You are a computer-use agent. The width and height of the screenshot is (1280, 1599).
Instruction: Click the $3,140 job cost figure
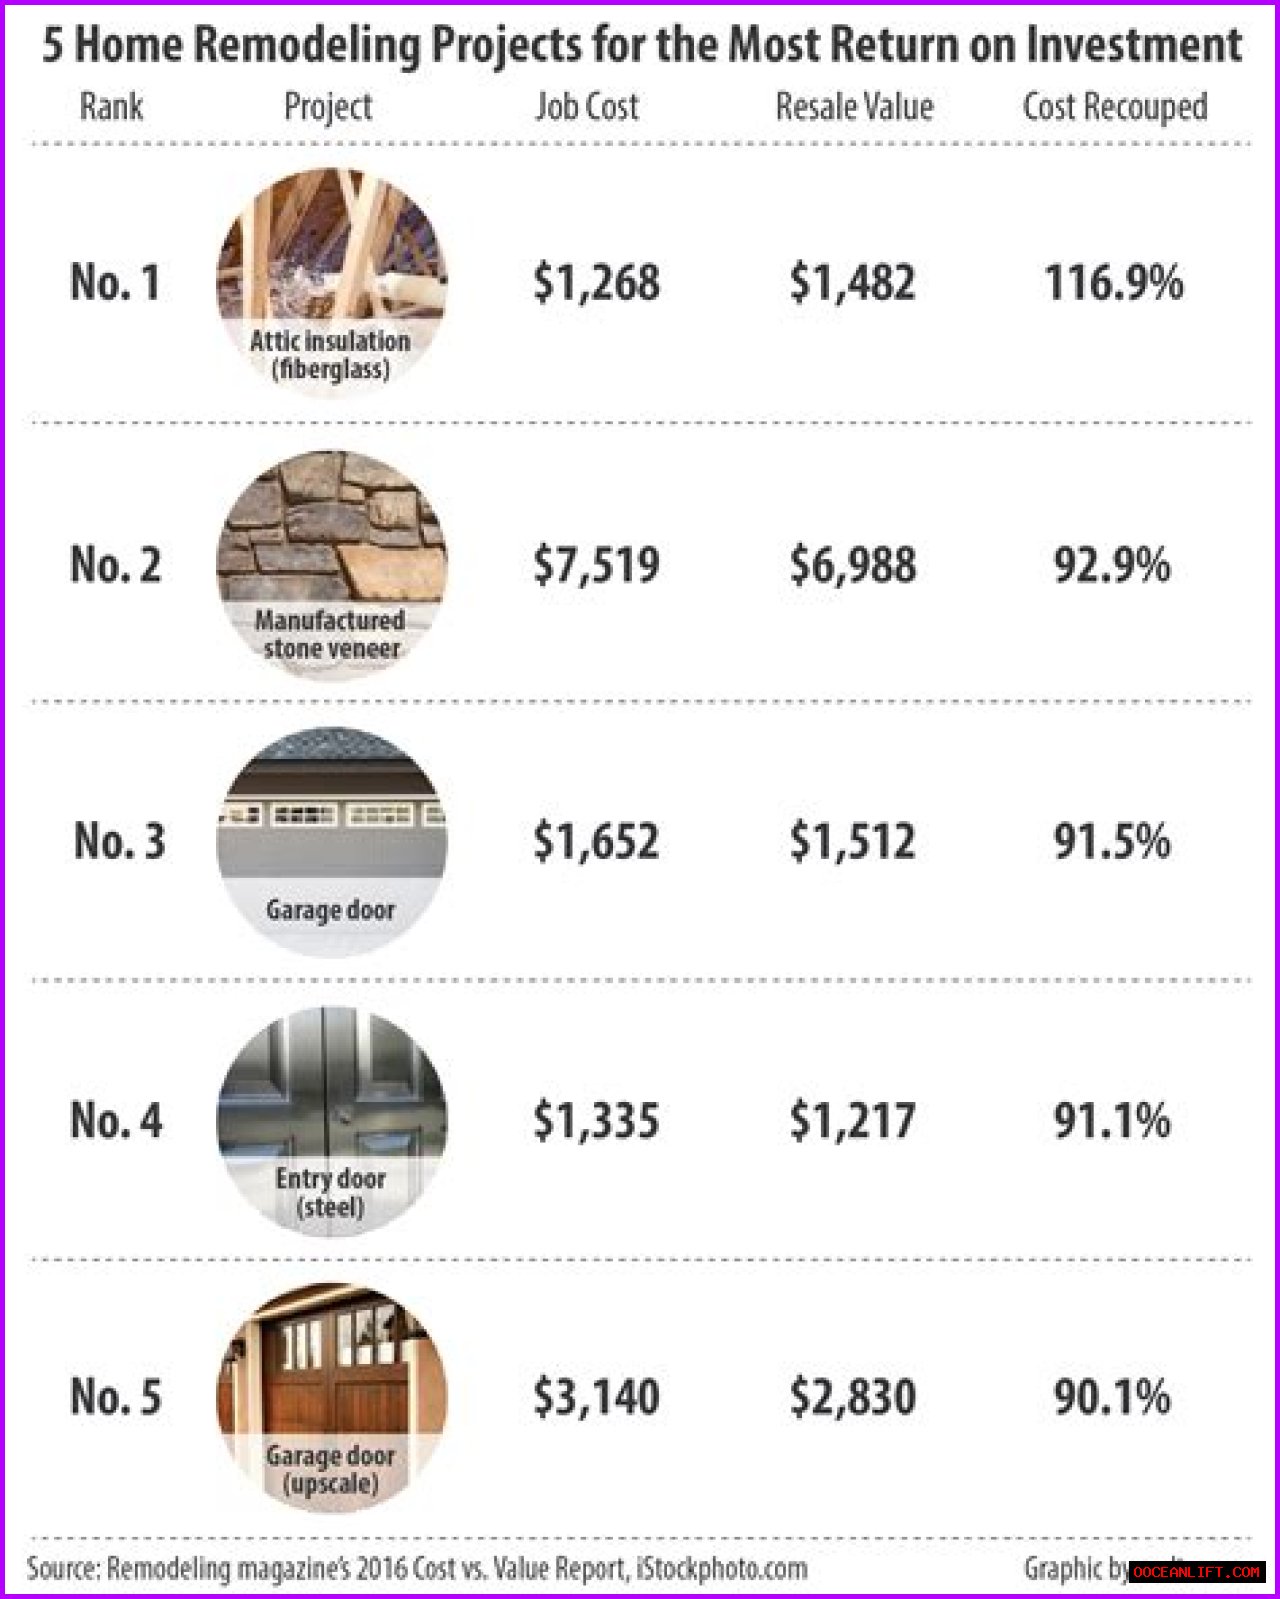point(596,1398)
